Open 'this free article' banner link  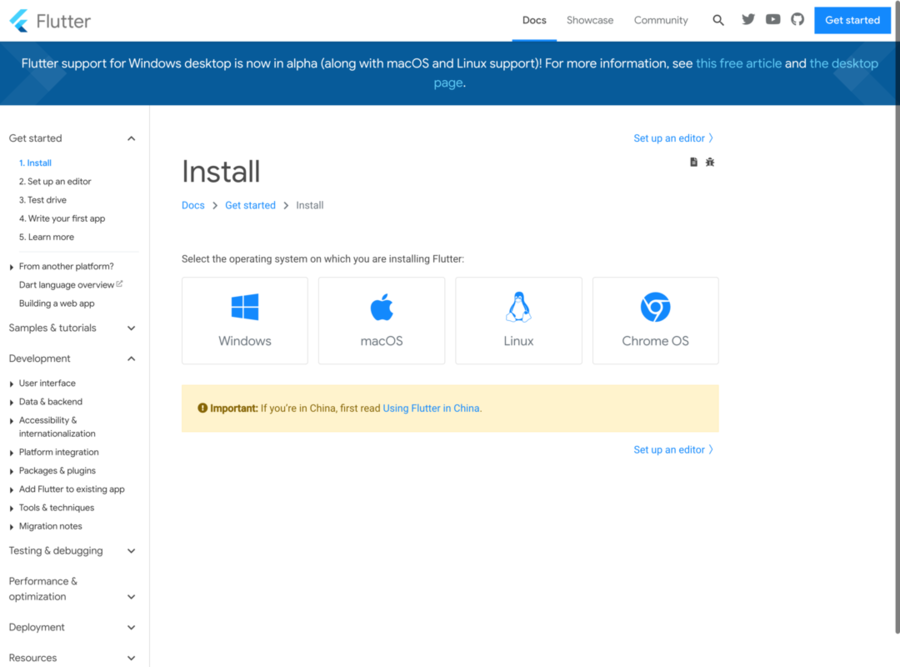[738, 63]
